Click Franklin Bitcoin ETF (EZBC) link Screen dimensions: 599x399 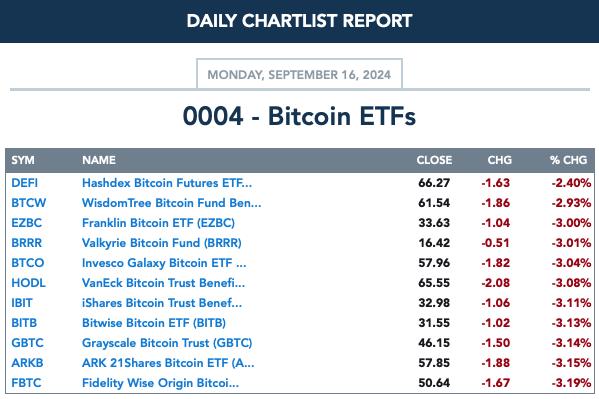(158, 223)
